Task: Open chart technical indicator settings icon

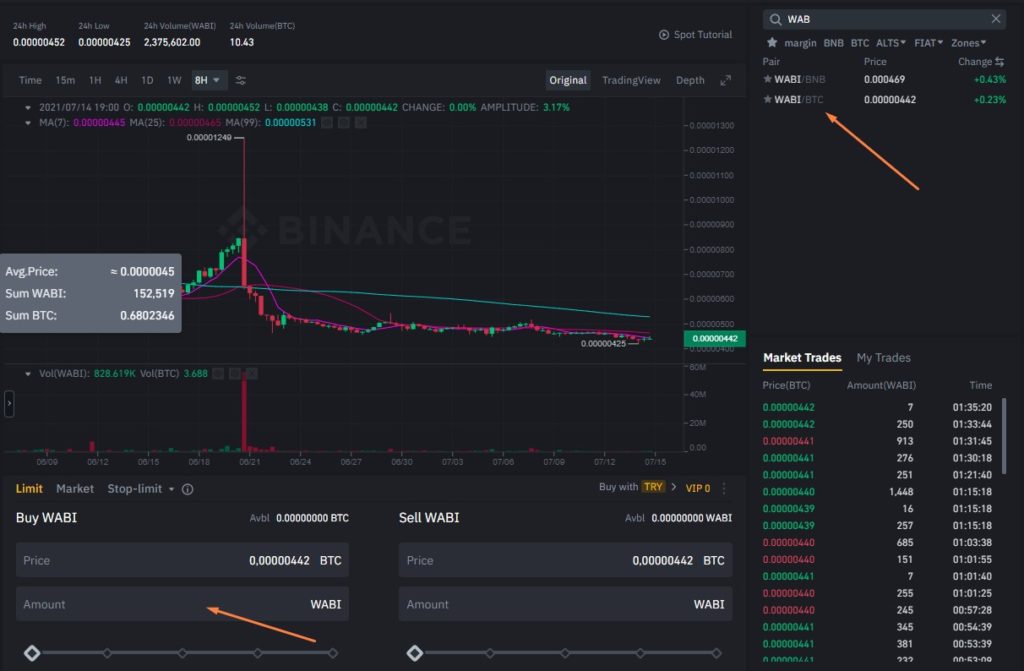Action: [240, 80]
